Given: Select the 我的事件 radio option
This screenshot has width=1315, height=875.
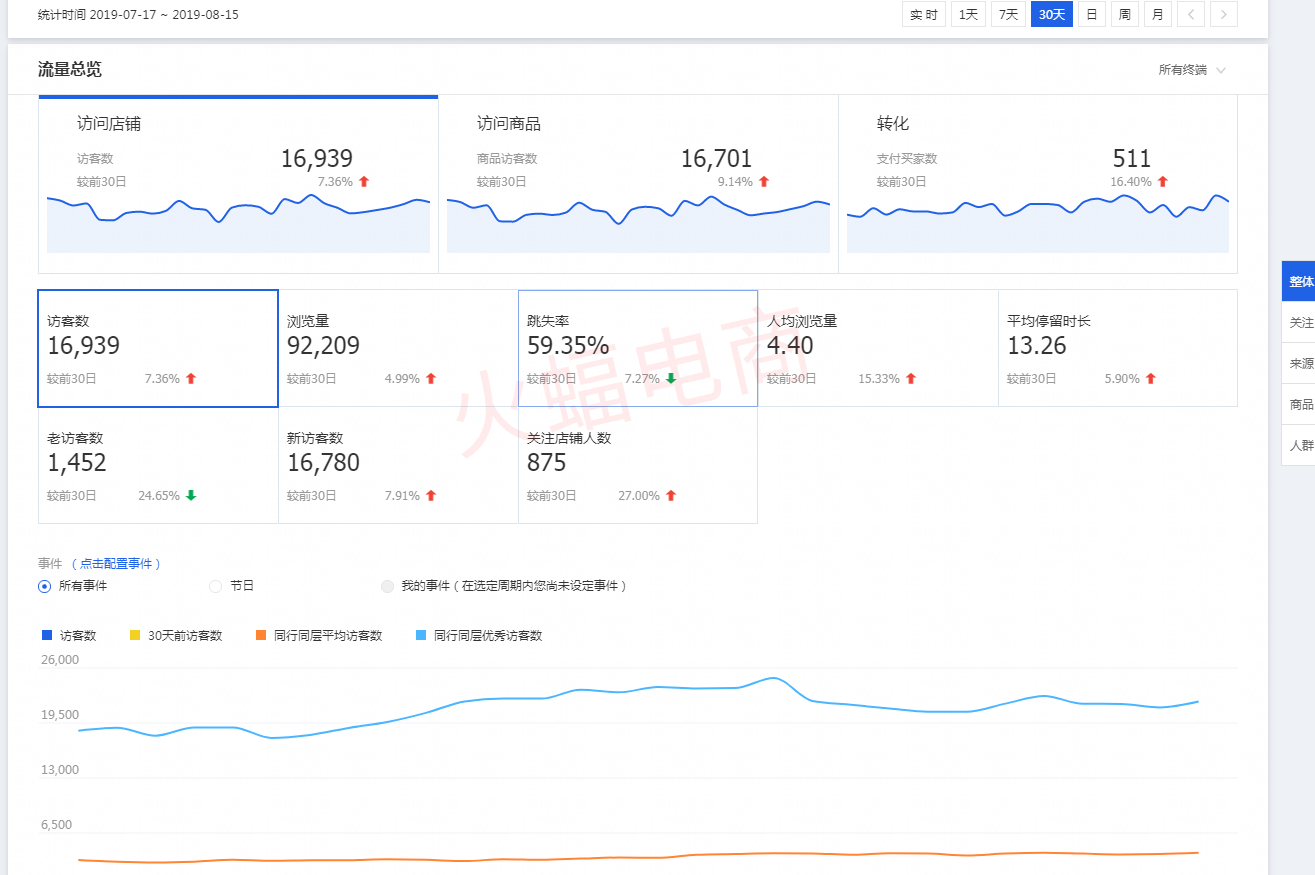Looking at the screenshot, I should 387,586.
